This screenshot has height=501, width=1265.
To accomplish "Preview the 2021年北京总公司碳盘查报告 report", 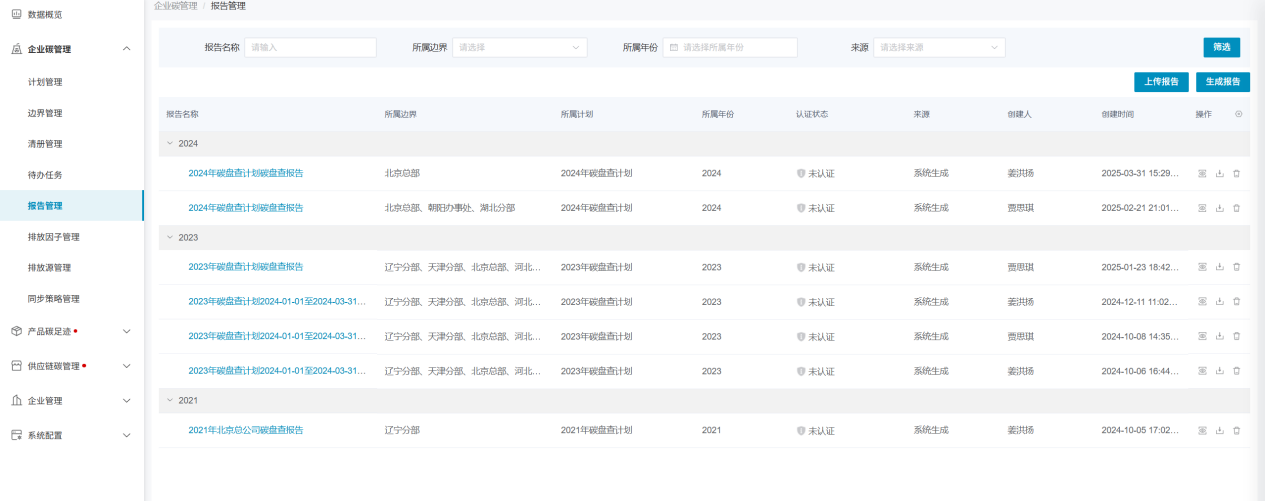I will pyautogui.click(x=1203, y=430).
